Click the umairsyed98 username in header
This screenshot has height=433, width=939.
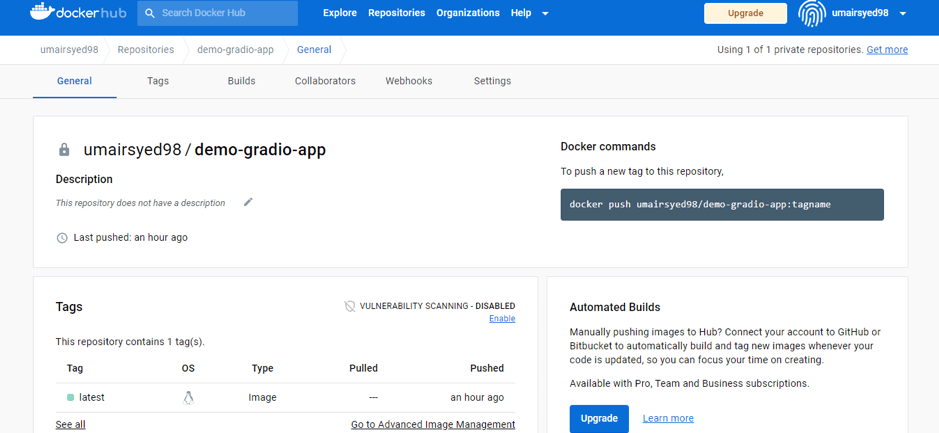tap(860, 13)
